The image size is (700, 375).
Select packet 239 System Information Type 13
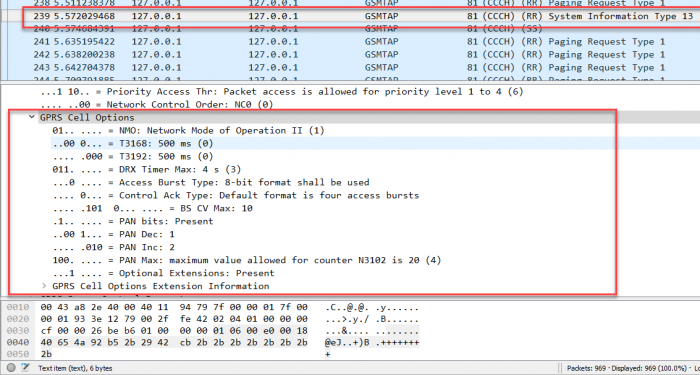pos(350,16)
